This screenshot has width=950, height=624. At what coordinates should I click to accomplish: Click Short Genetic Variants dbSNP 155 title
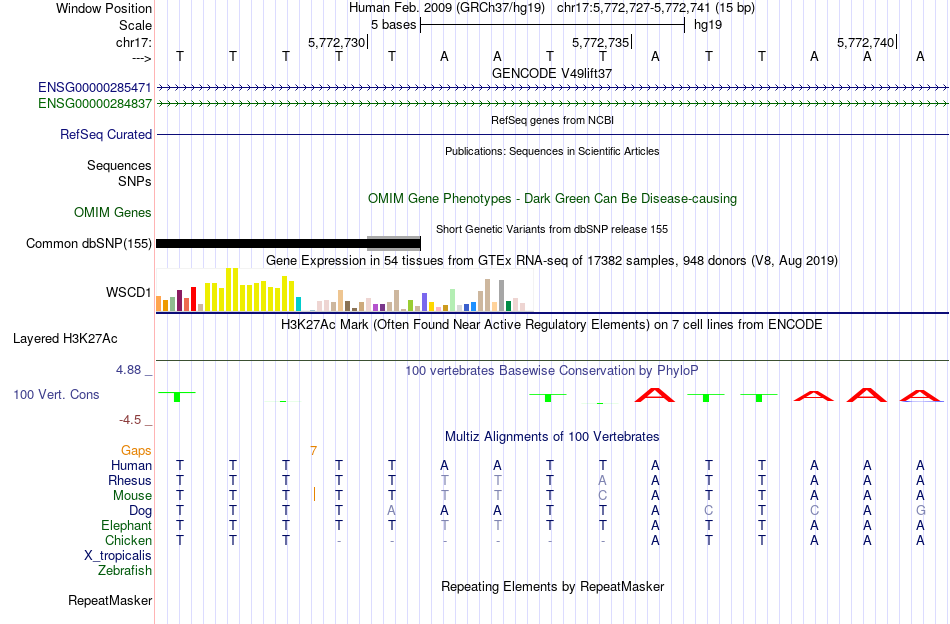[x=552, y=229]
